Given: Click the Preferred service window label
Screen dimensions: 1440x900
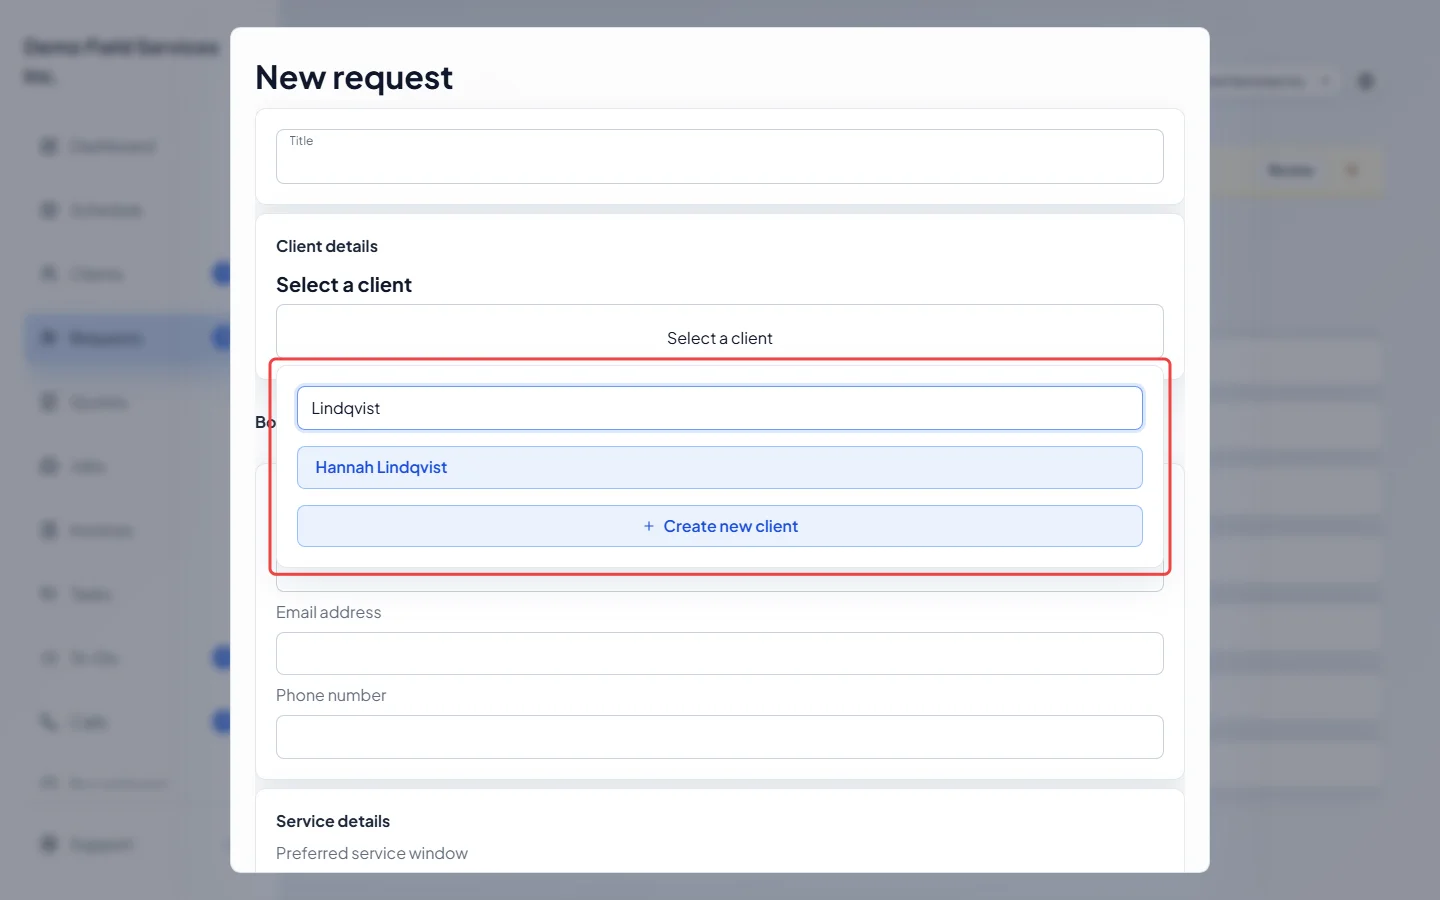Looking at the screenshot, I should tap(372, 853).
